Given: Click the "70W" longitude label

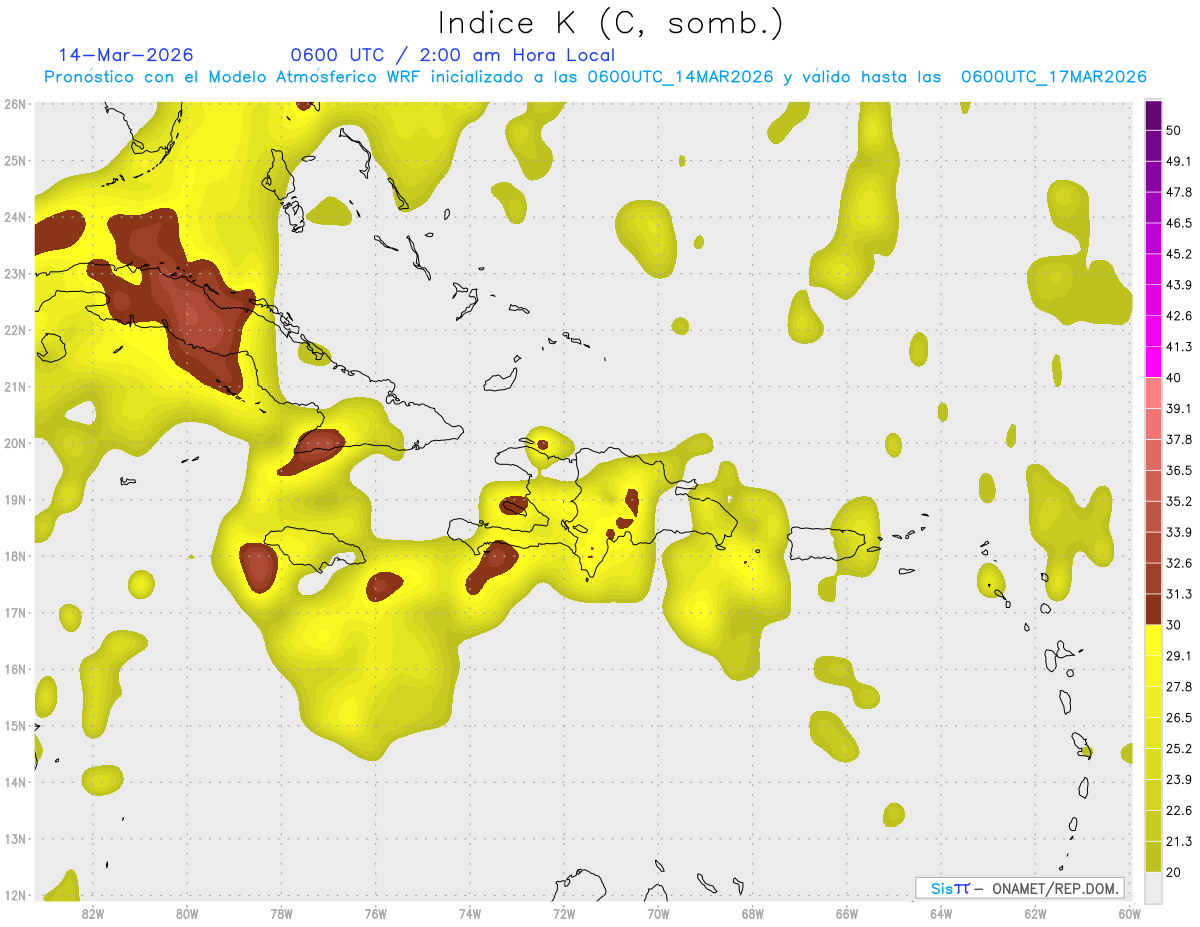Looking at the screenshot, I should 658,914.
